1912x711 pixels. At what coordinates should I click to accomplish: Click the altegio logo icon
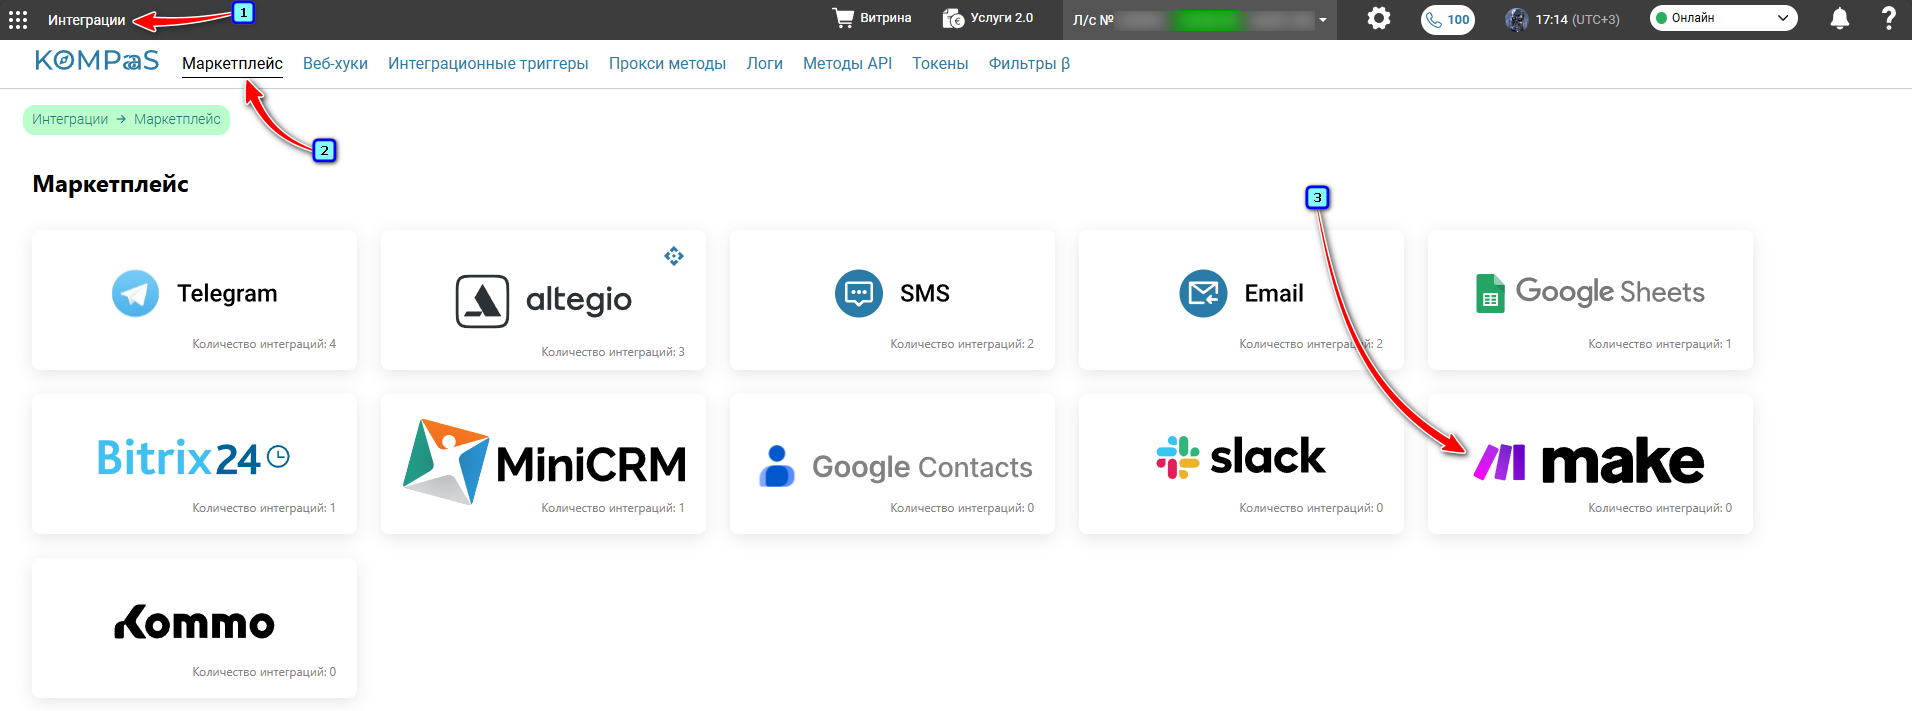pyautogui.click(x=482, y=301)
